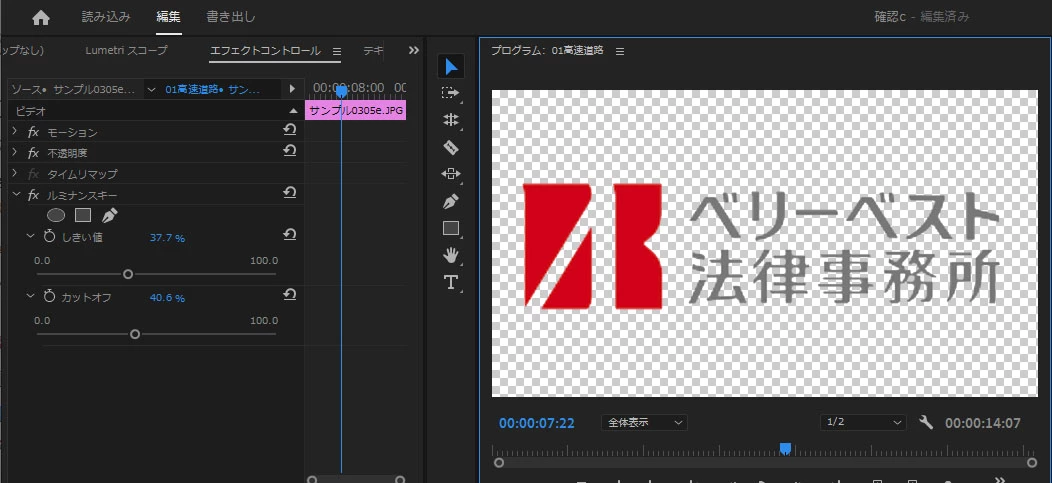Select the Hand tool

[x=450, y=255]
